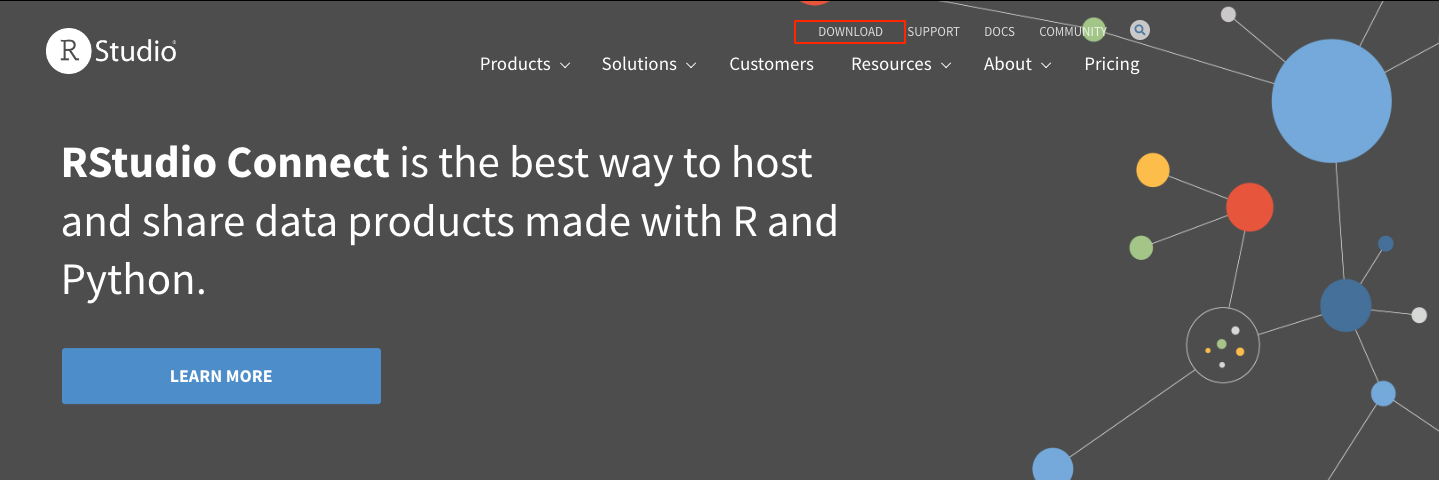Click the Resources chevron arrow
The height and width of the screenshot is (480, 1439).
click(x=946, y=65)
